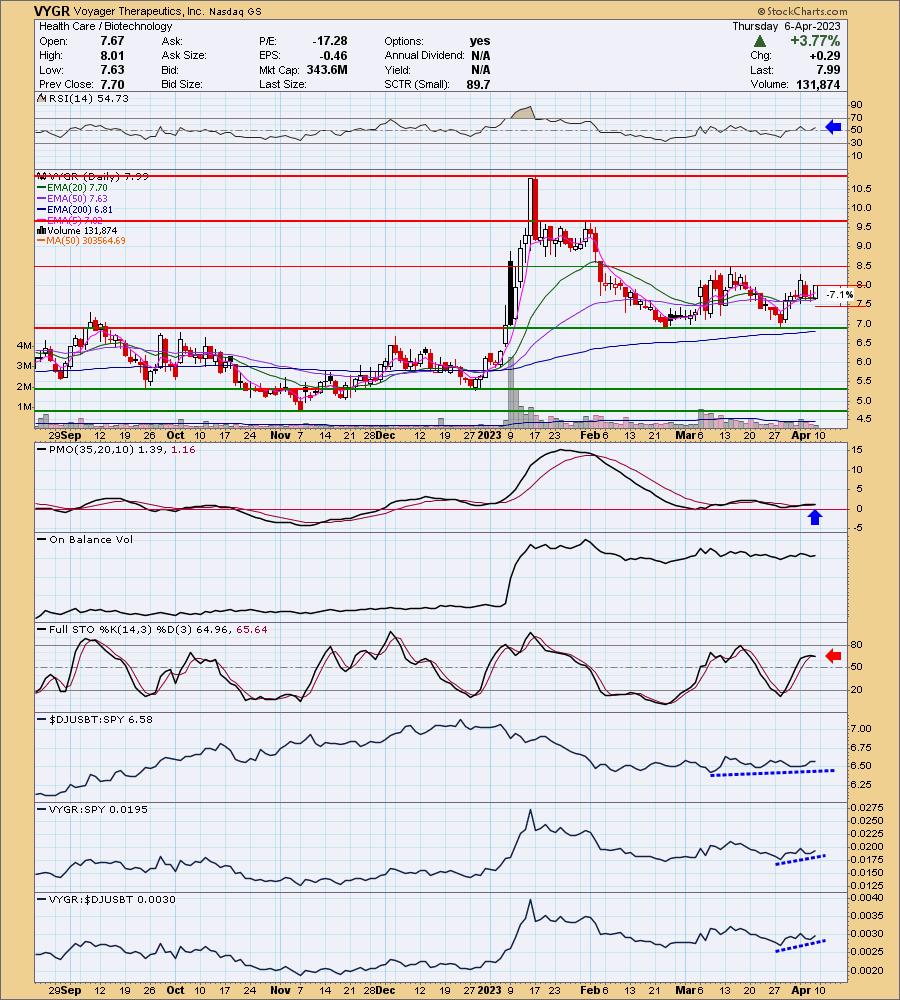Select the High value 8.01
The width and height of the screenshot is (900, 1000).
[112, 55]
